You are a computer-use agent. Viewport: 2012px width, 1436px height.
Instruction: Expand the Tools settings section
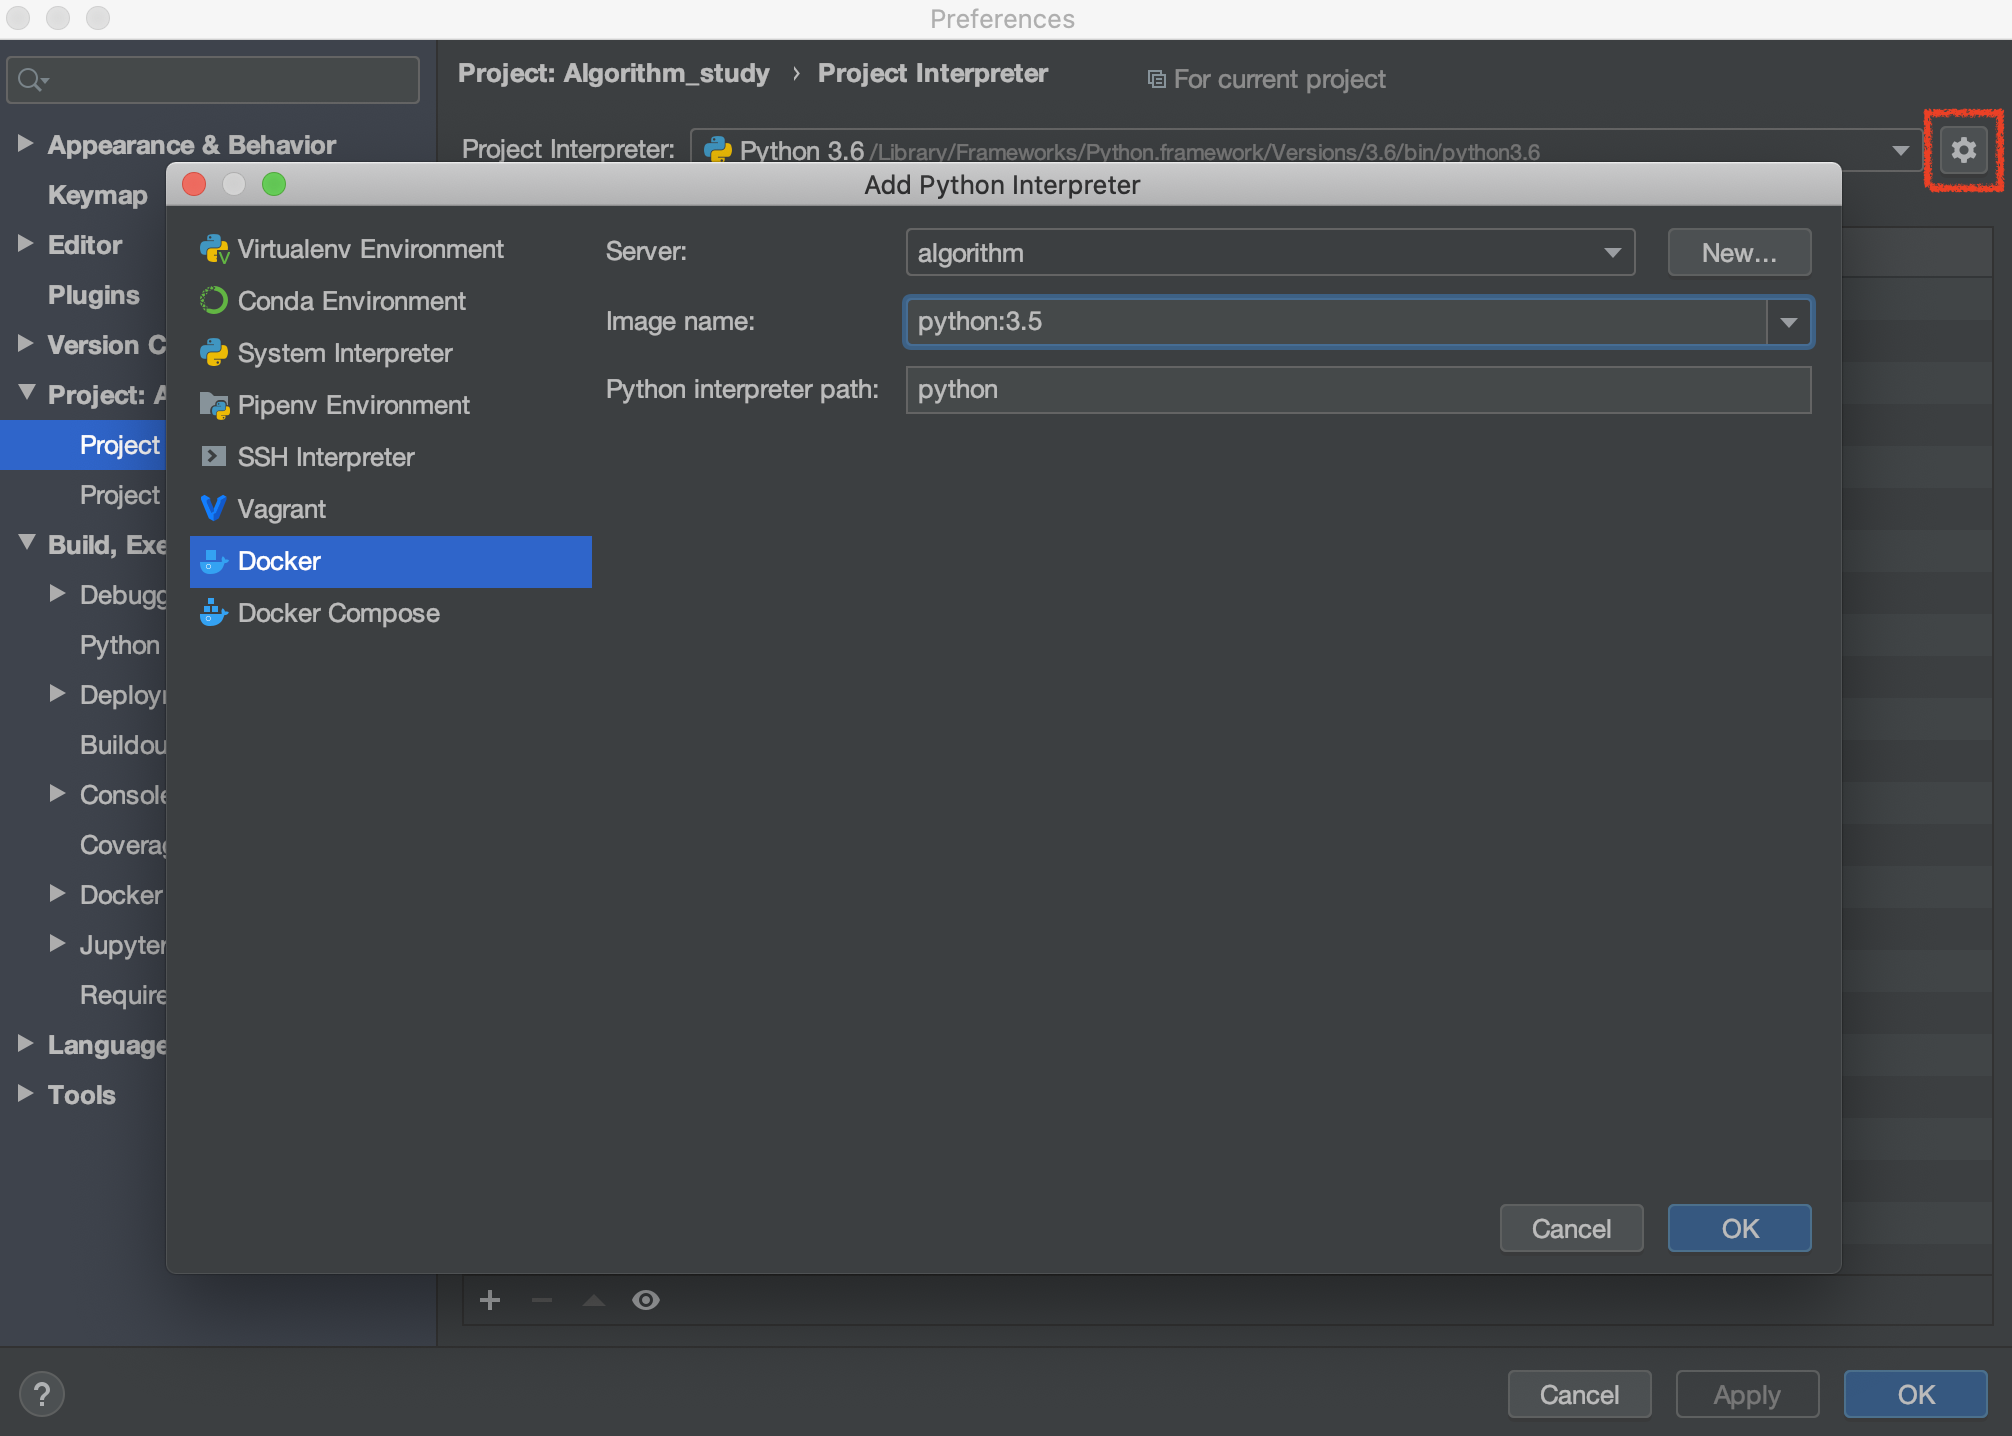[26, 1094]
